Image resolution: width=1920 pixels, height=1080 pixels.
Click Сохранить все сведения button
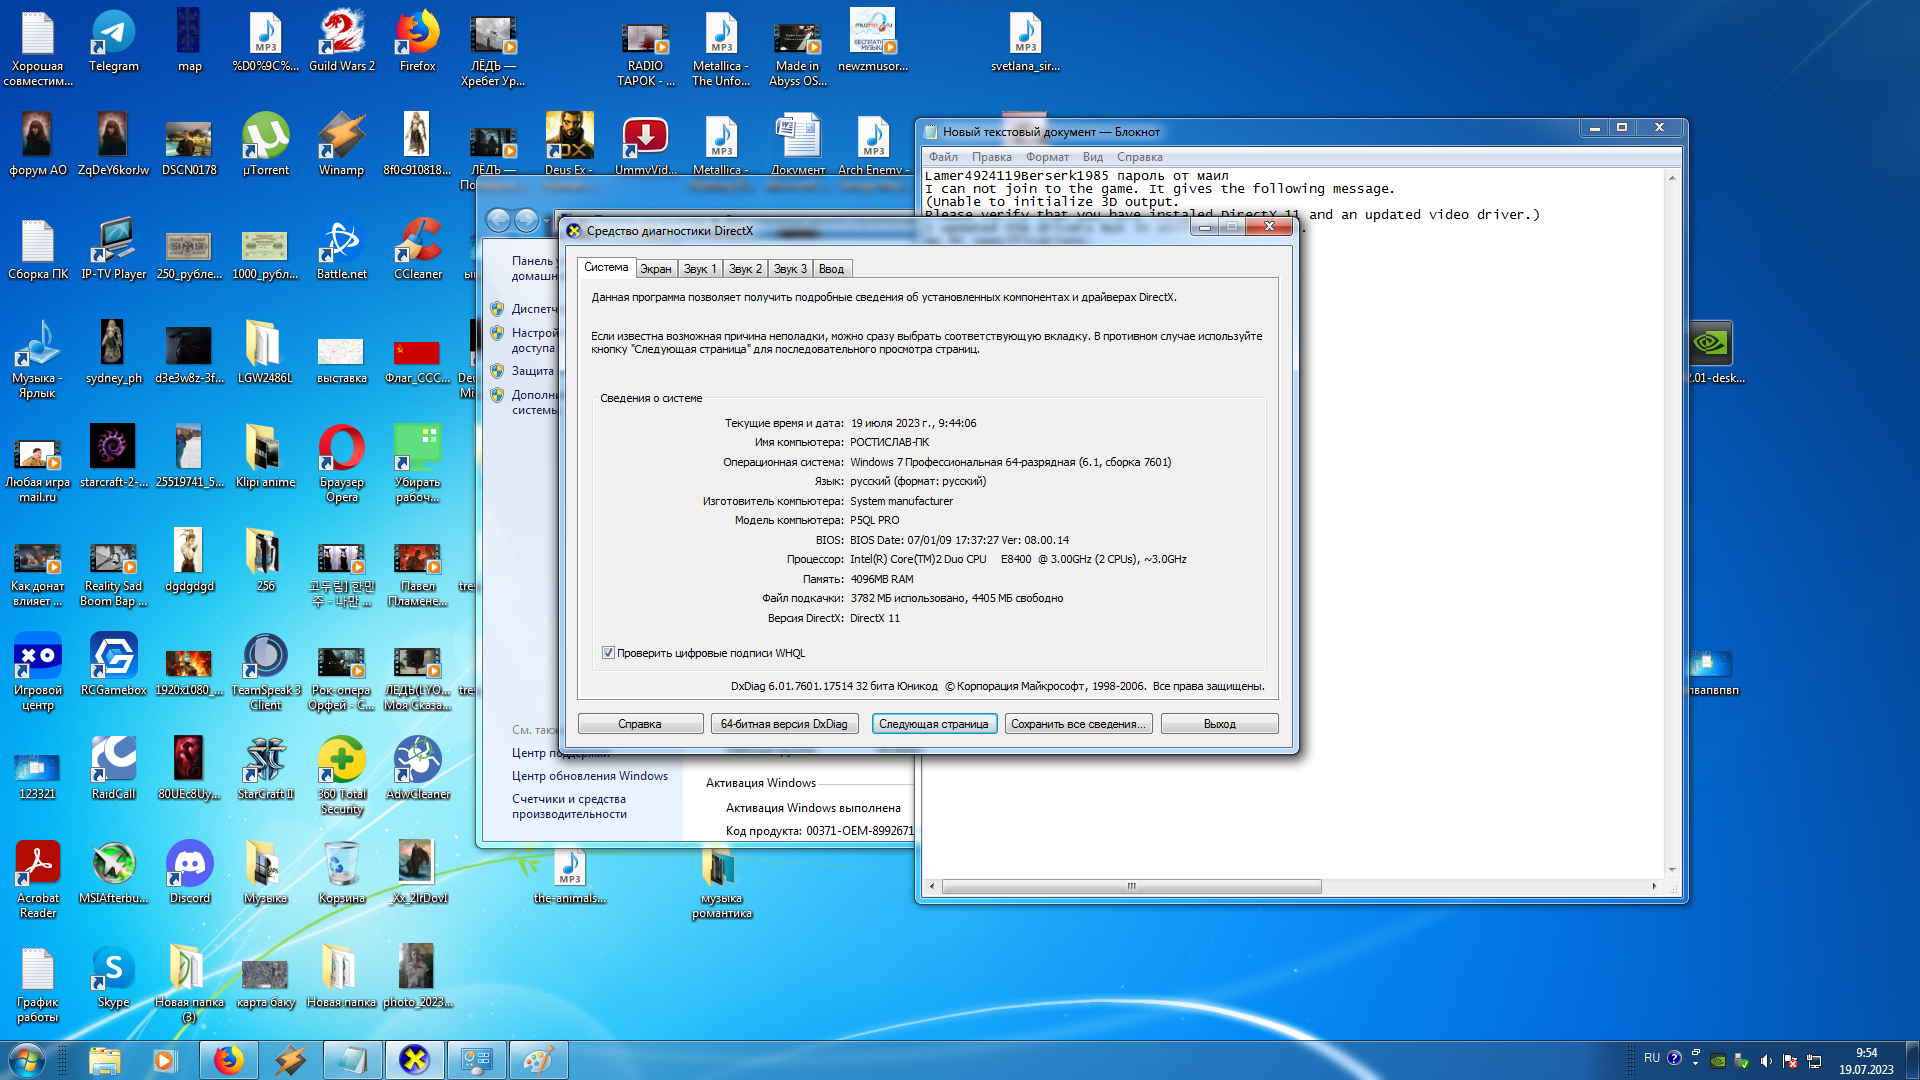pos(1078,724)
